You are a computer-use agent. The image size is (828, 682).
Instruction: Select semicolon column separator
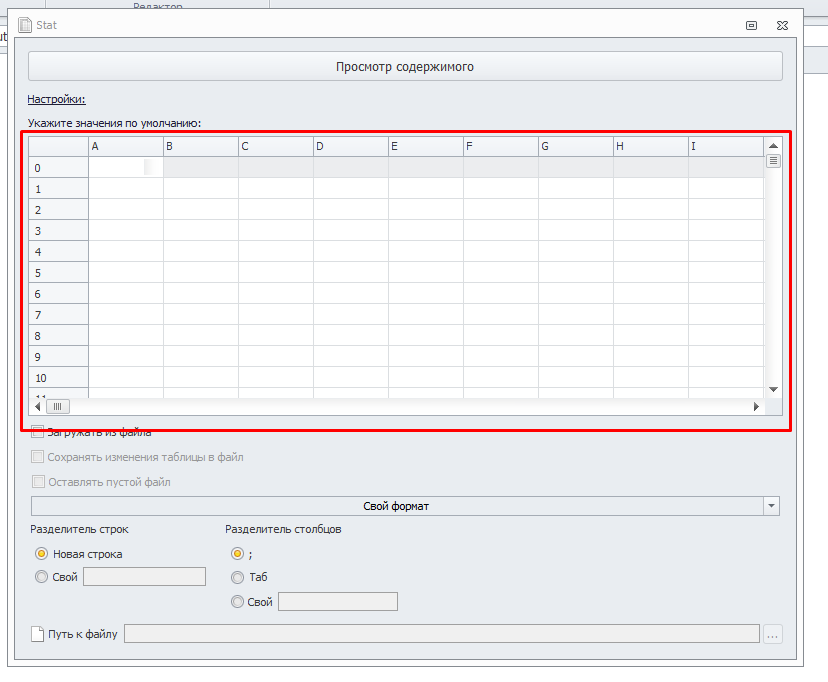[x=238, y=554]
